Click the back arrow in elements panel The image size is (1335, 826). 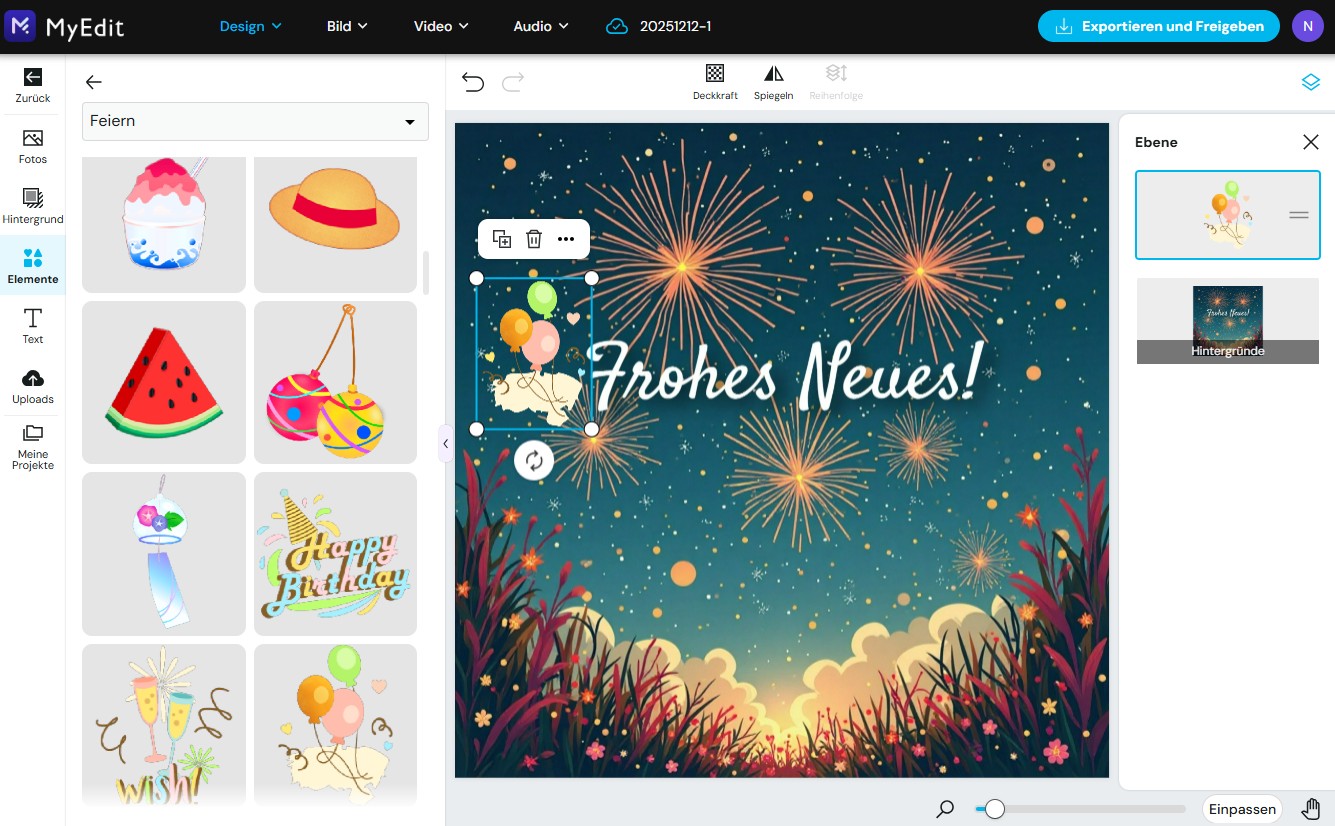pyautogui.click(x=94, y=82)
